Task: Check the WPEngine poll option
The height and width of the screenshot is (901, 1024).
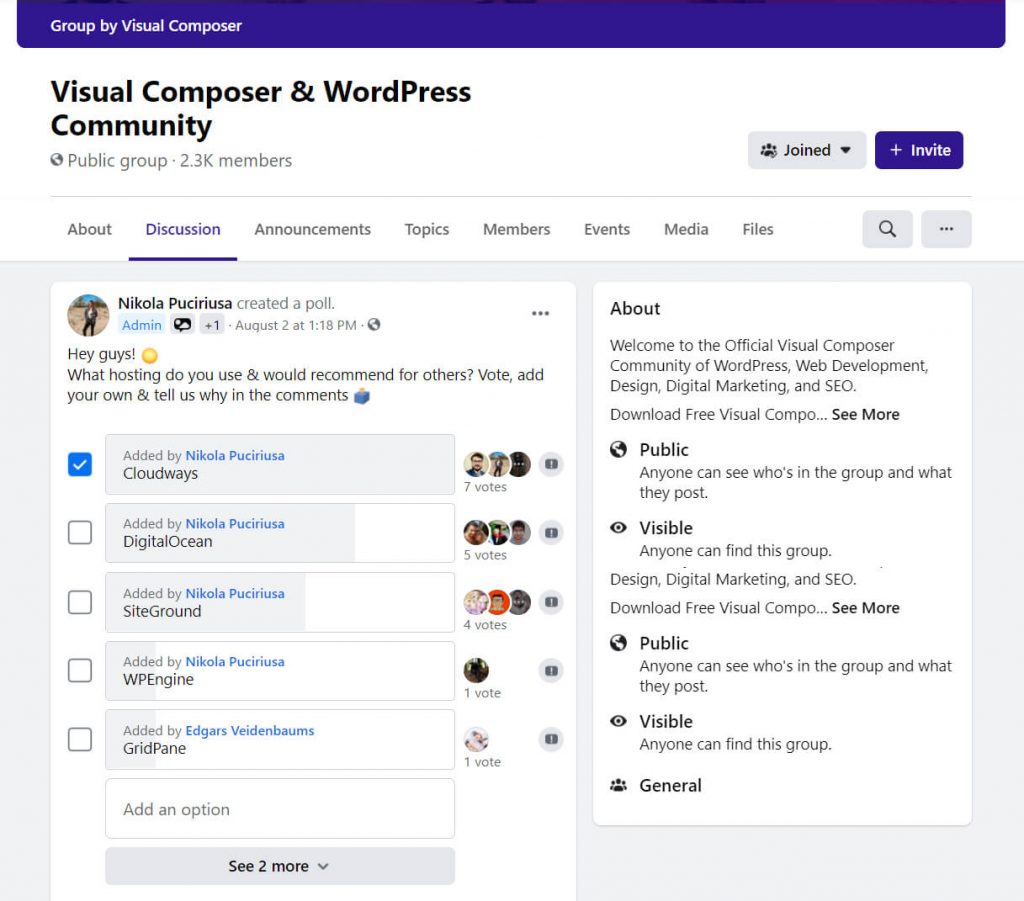Action: tap(80, 671)
